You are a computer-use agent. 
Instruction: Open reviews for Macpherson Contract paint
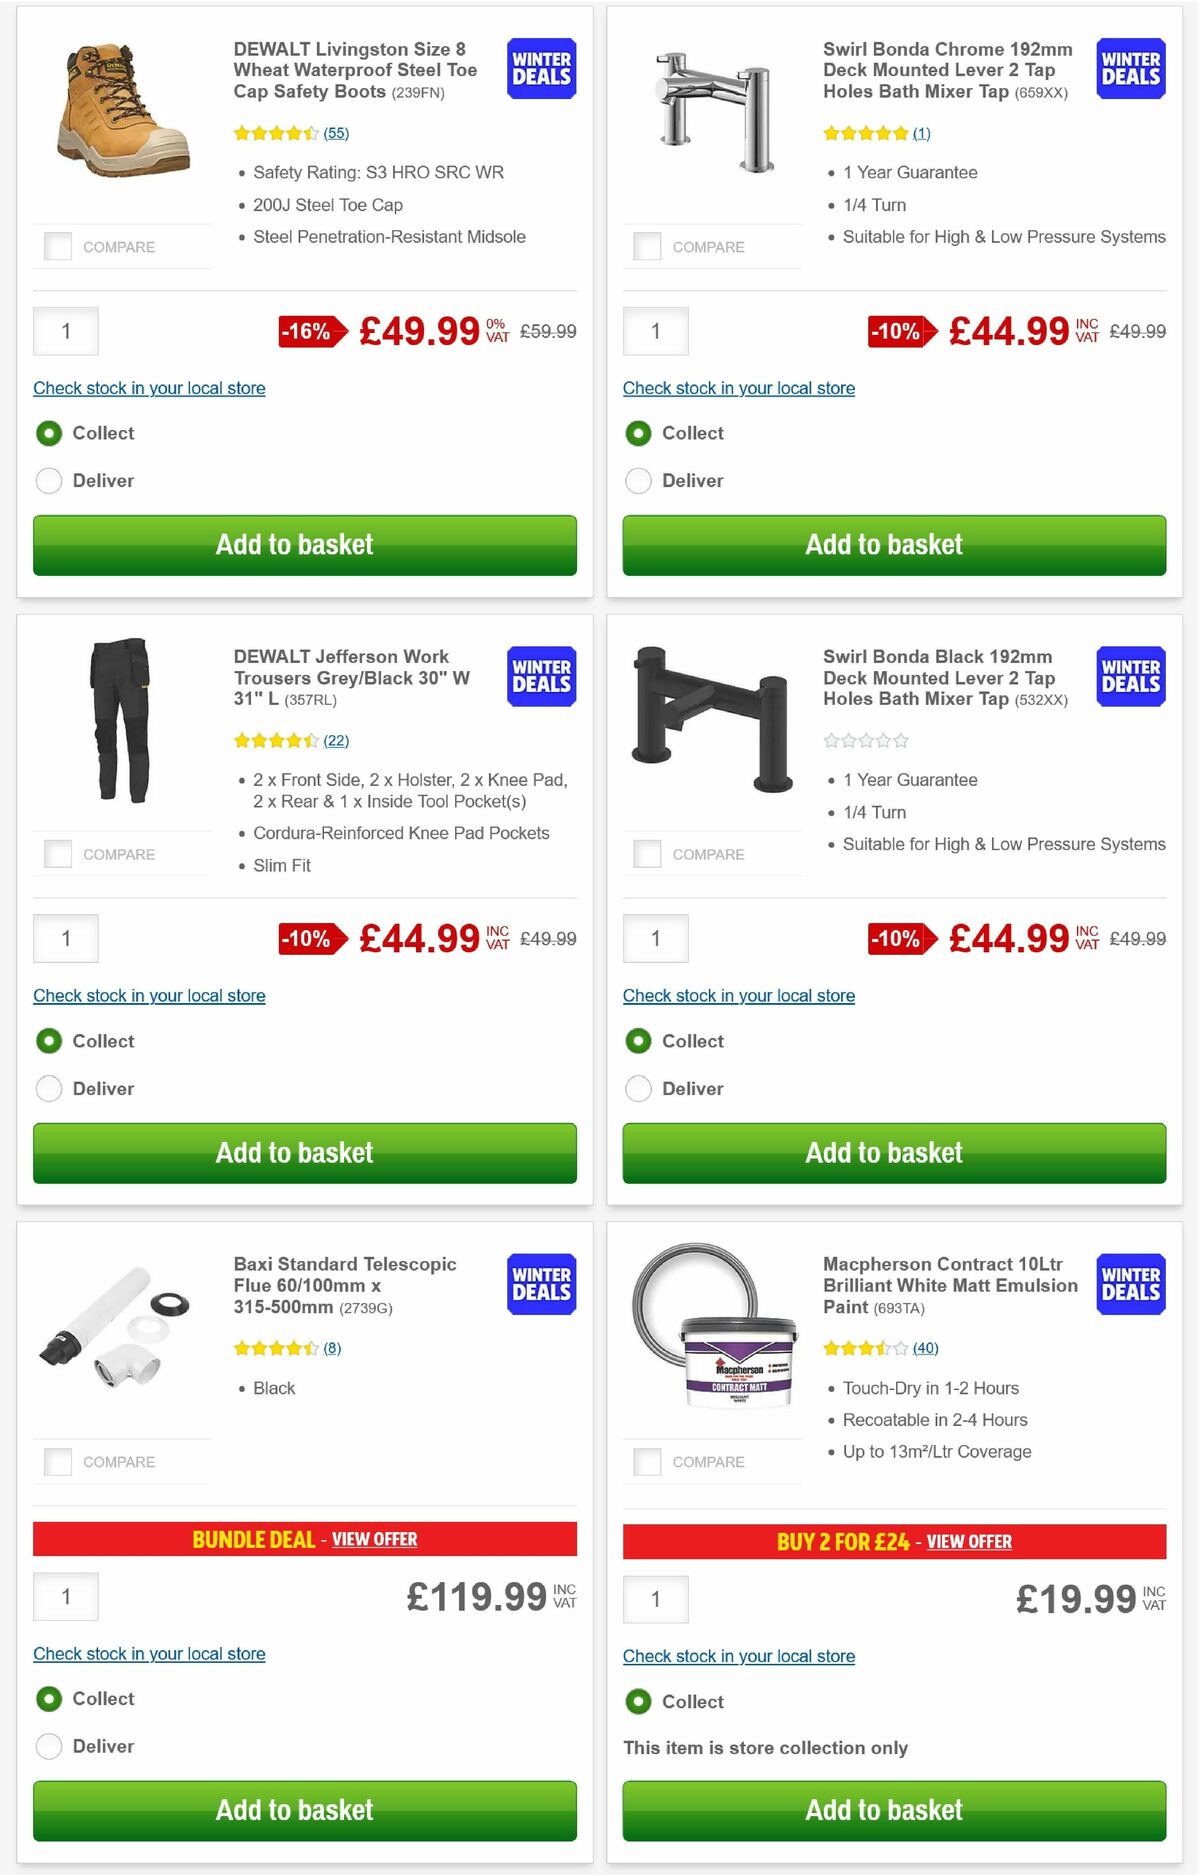click(x=924, y=1347)
